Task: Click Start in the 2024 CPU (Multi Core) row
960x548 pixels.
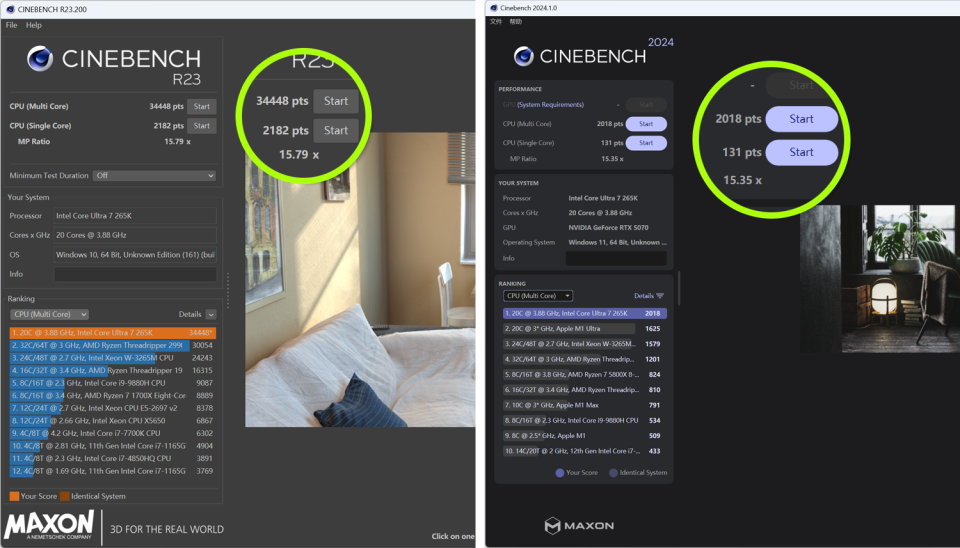Action: pyautogui.click(x=646, y=124)
